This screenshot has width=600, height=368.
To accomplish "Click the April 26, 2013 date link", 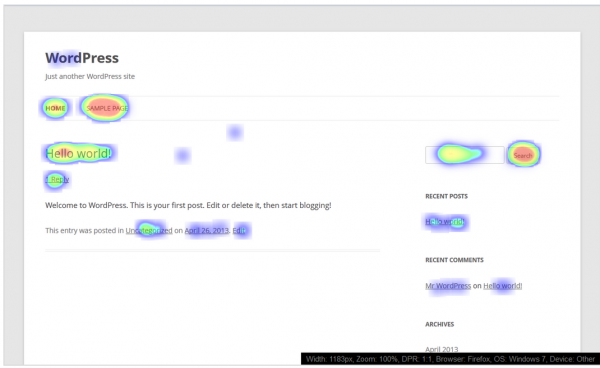I will (207, 230).
